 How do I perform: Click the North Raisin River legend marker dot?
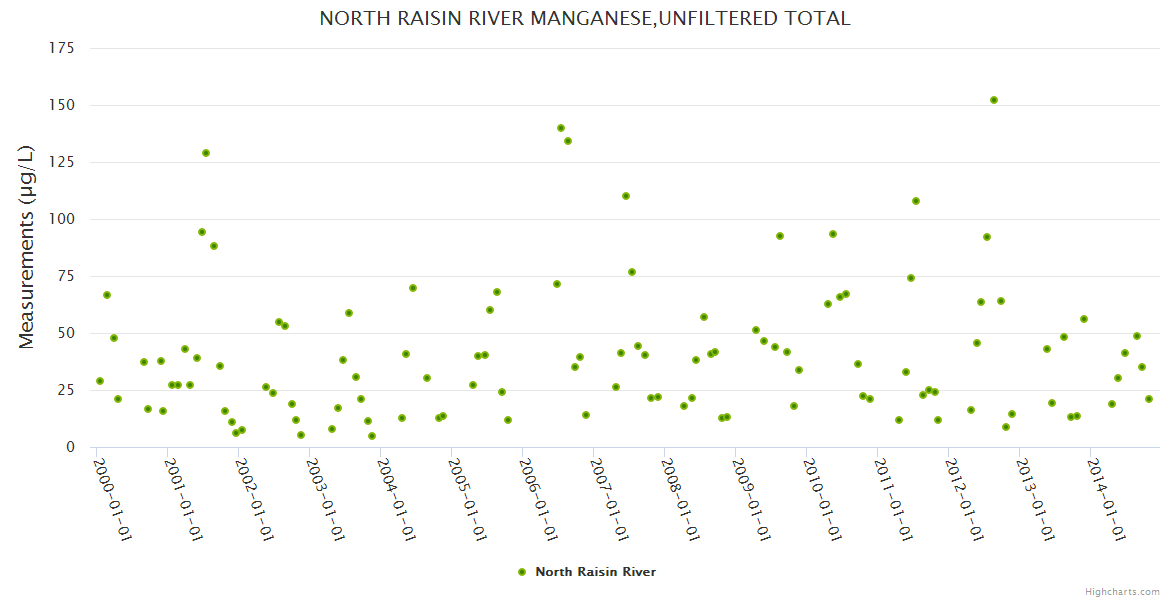pyautogui.click(x=521, y=572)
